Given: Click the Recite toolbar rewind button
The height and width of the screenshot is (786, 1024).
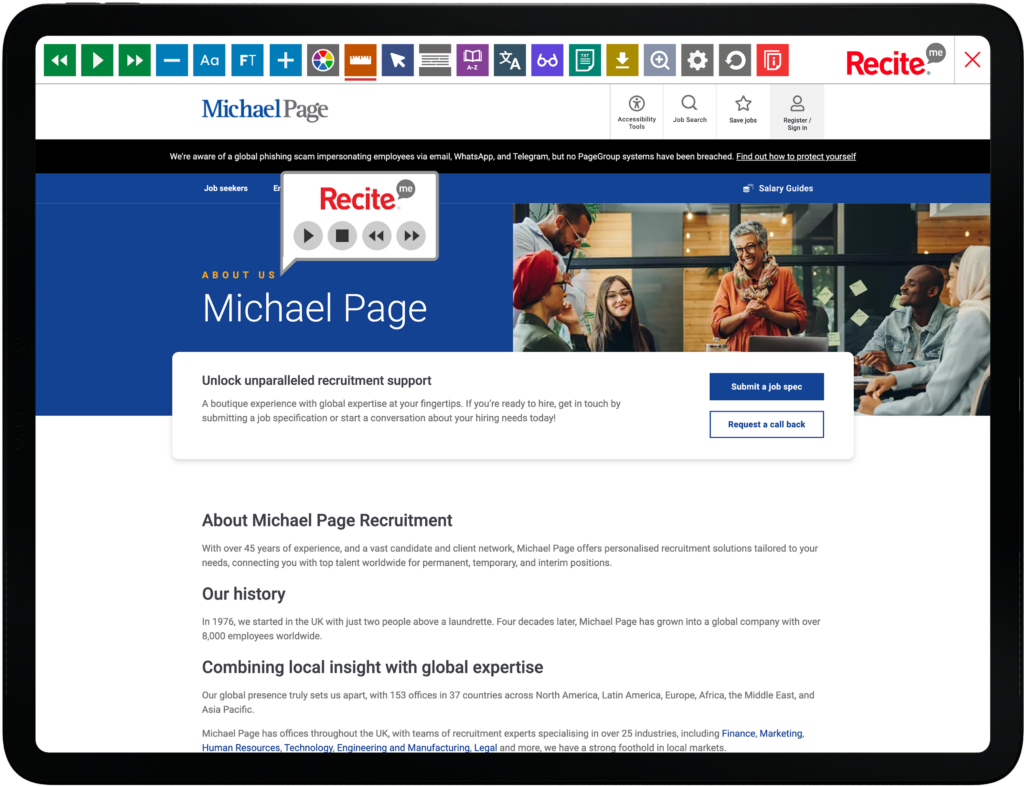Looking at the screenshot, I should pos(60,61).
